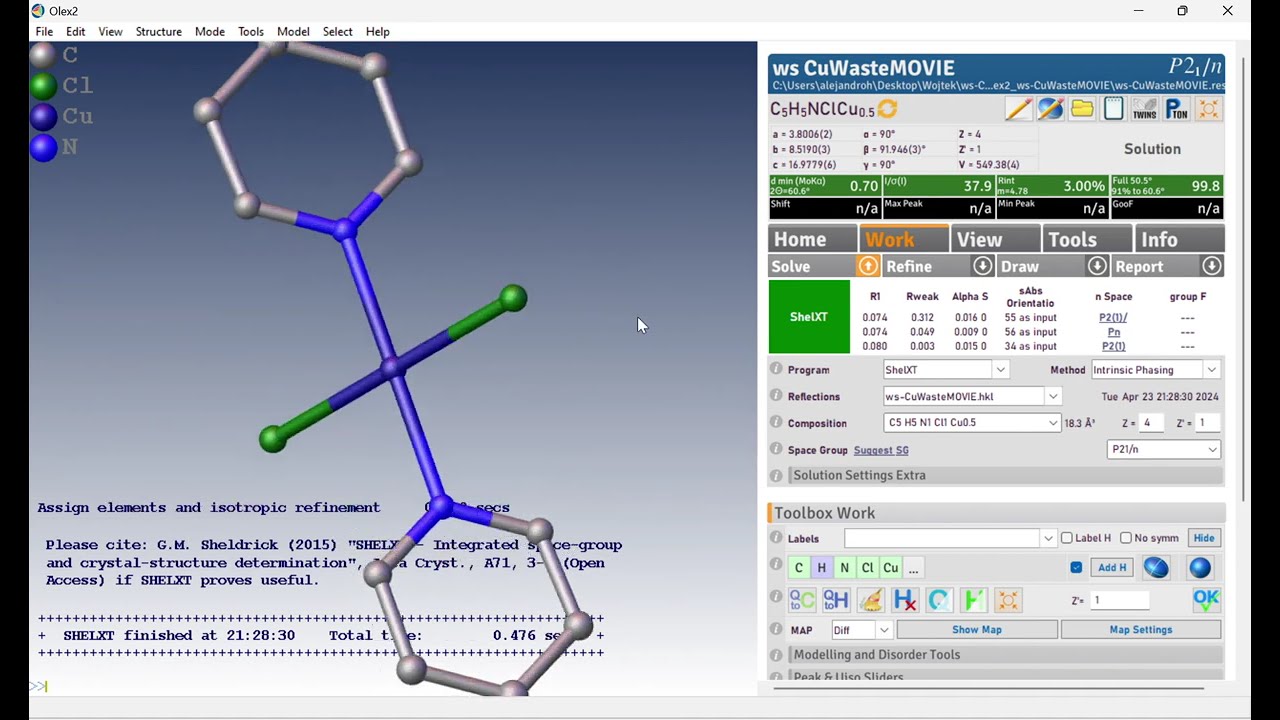Click the globe with pencil icon
Viewport: 1280px width, 720px height.
(1050, 109)
